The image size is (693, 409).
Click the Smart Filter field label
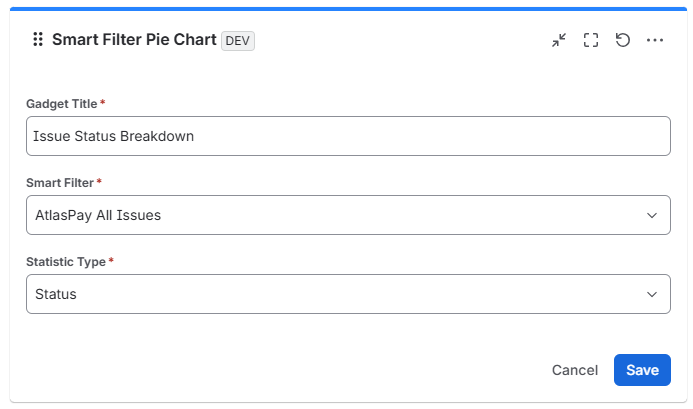[x=60, y=183]
